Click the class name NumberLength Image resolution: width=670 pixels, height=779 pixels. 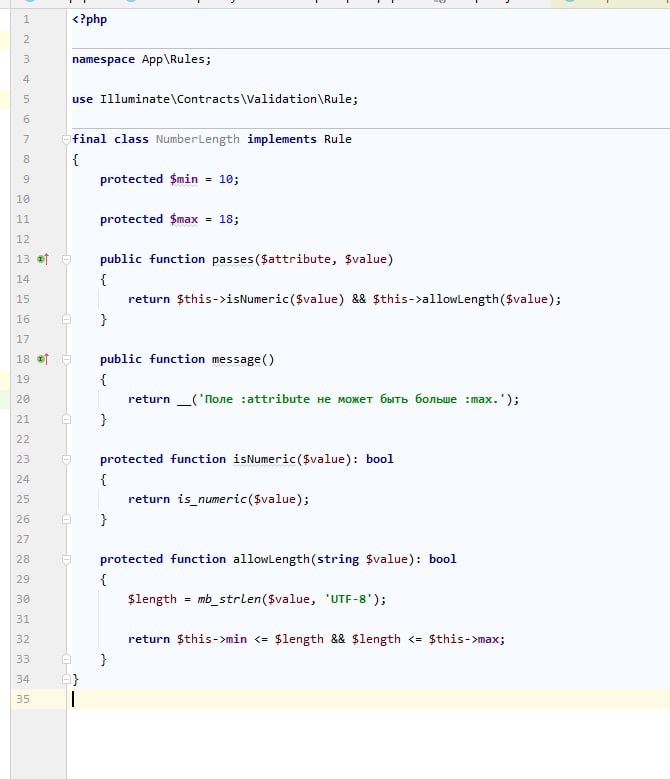pyautogui.click(x=198, y=139)
